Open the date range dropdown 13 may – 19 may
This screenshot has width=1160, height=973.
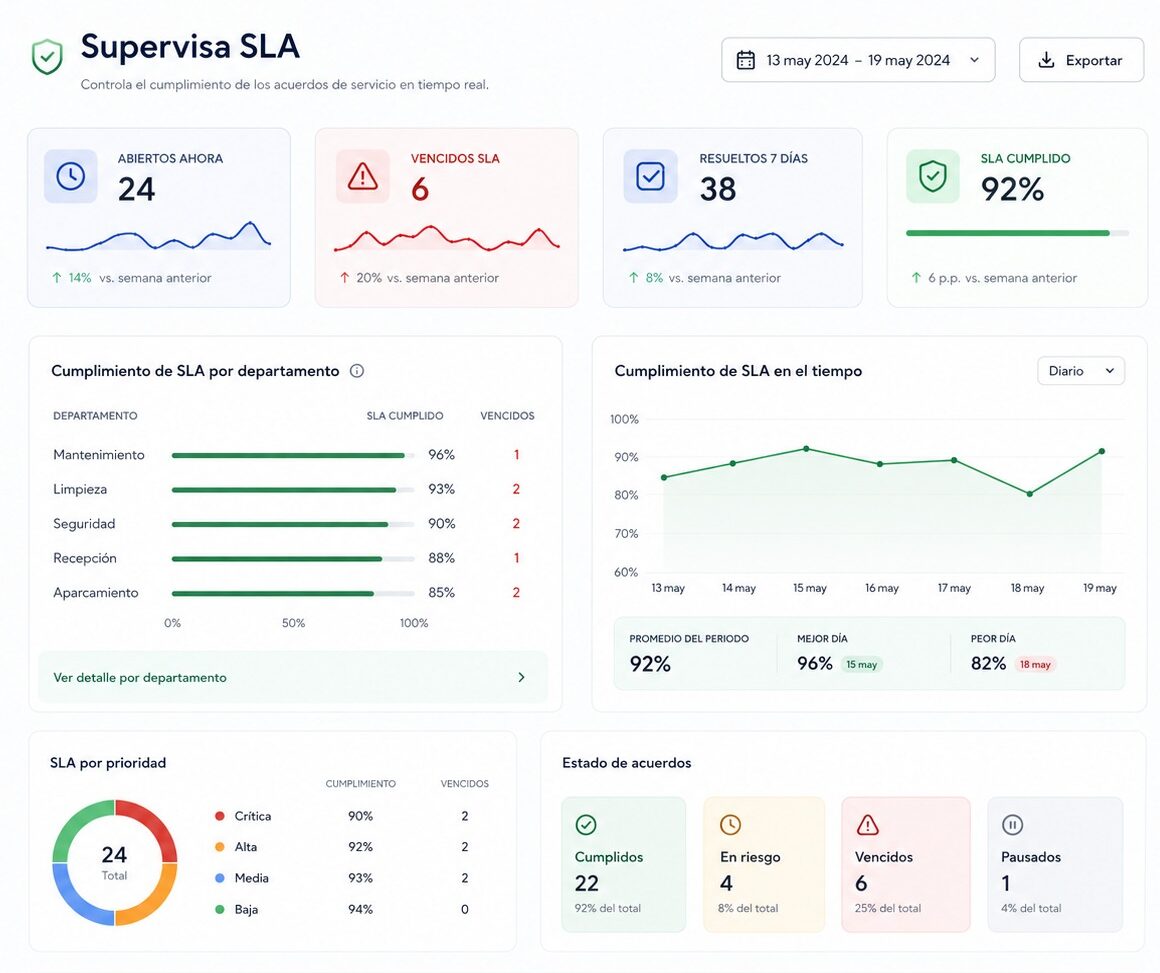[x=858, y=60]
